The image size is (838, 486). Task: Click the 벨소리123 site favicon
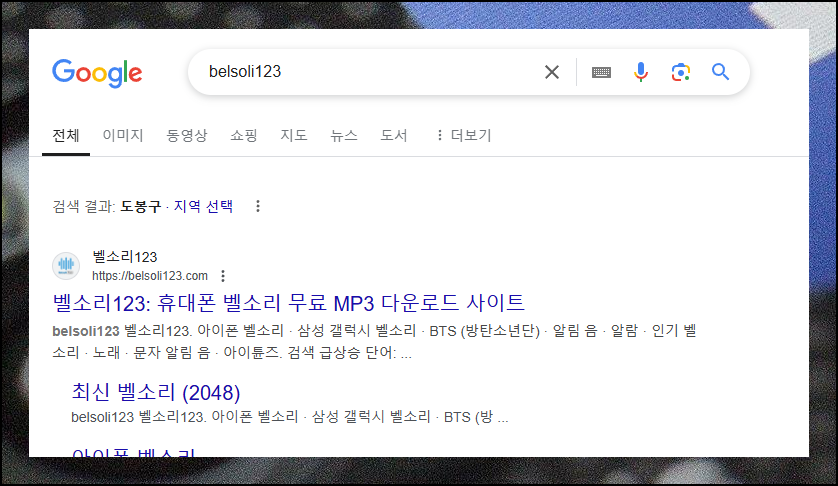pyautogui.click(x=66, y=266)
